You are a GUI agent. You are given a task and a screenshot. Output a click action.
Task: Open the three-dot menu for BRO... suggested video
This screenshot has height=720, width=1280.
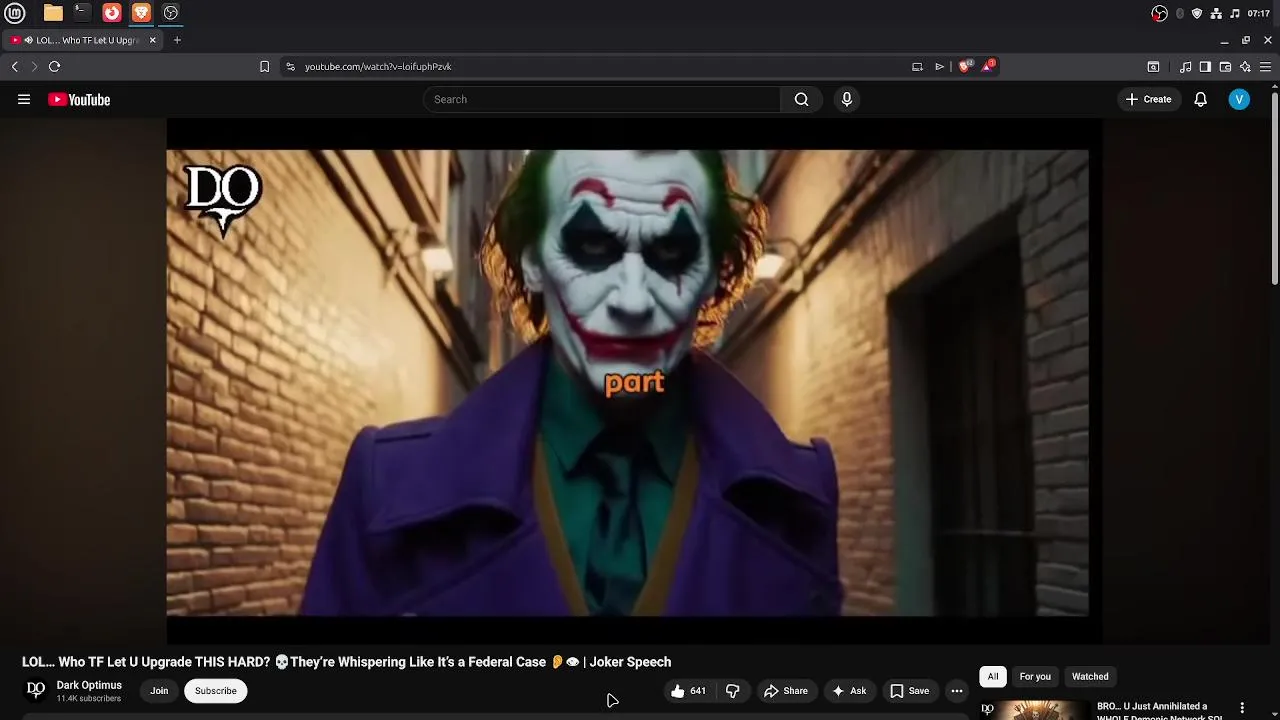tap(1242, 708)
